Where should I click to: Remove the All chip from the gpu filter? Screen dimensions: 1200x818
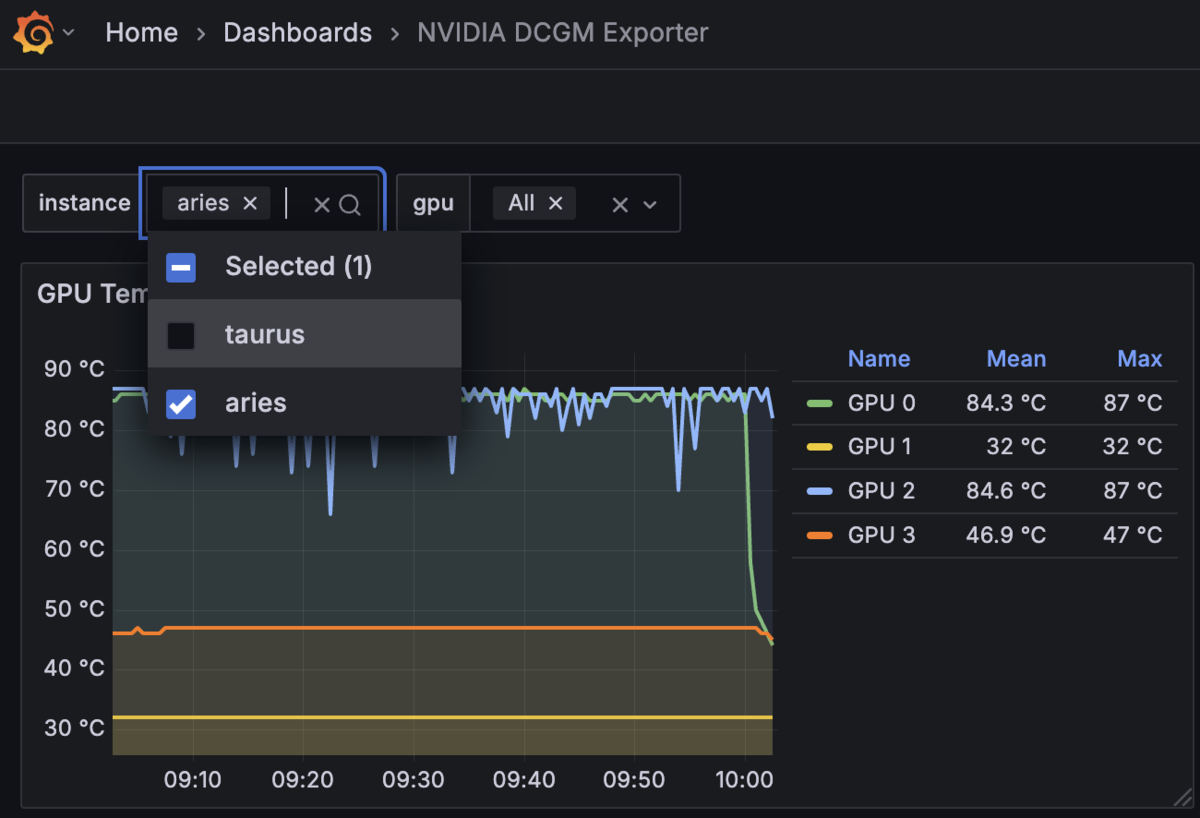[556, 203]
